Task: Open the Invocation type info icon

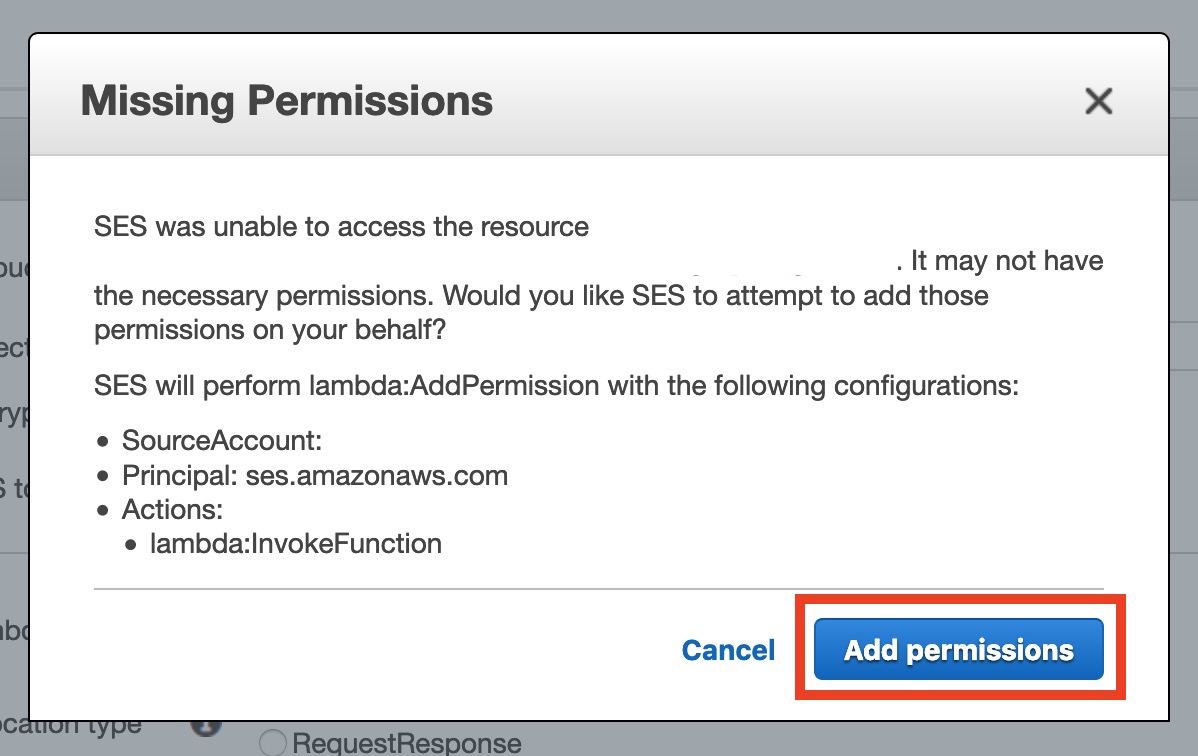Action: tap(205, 728)
